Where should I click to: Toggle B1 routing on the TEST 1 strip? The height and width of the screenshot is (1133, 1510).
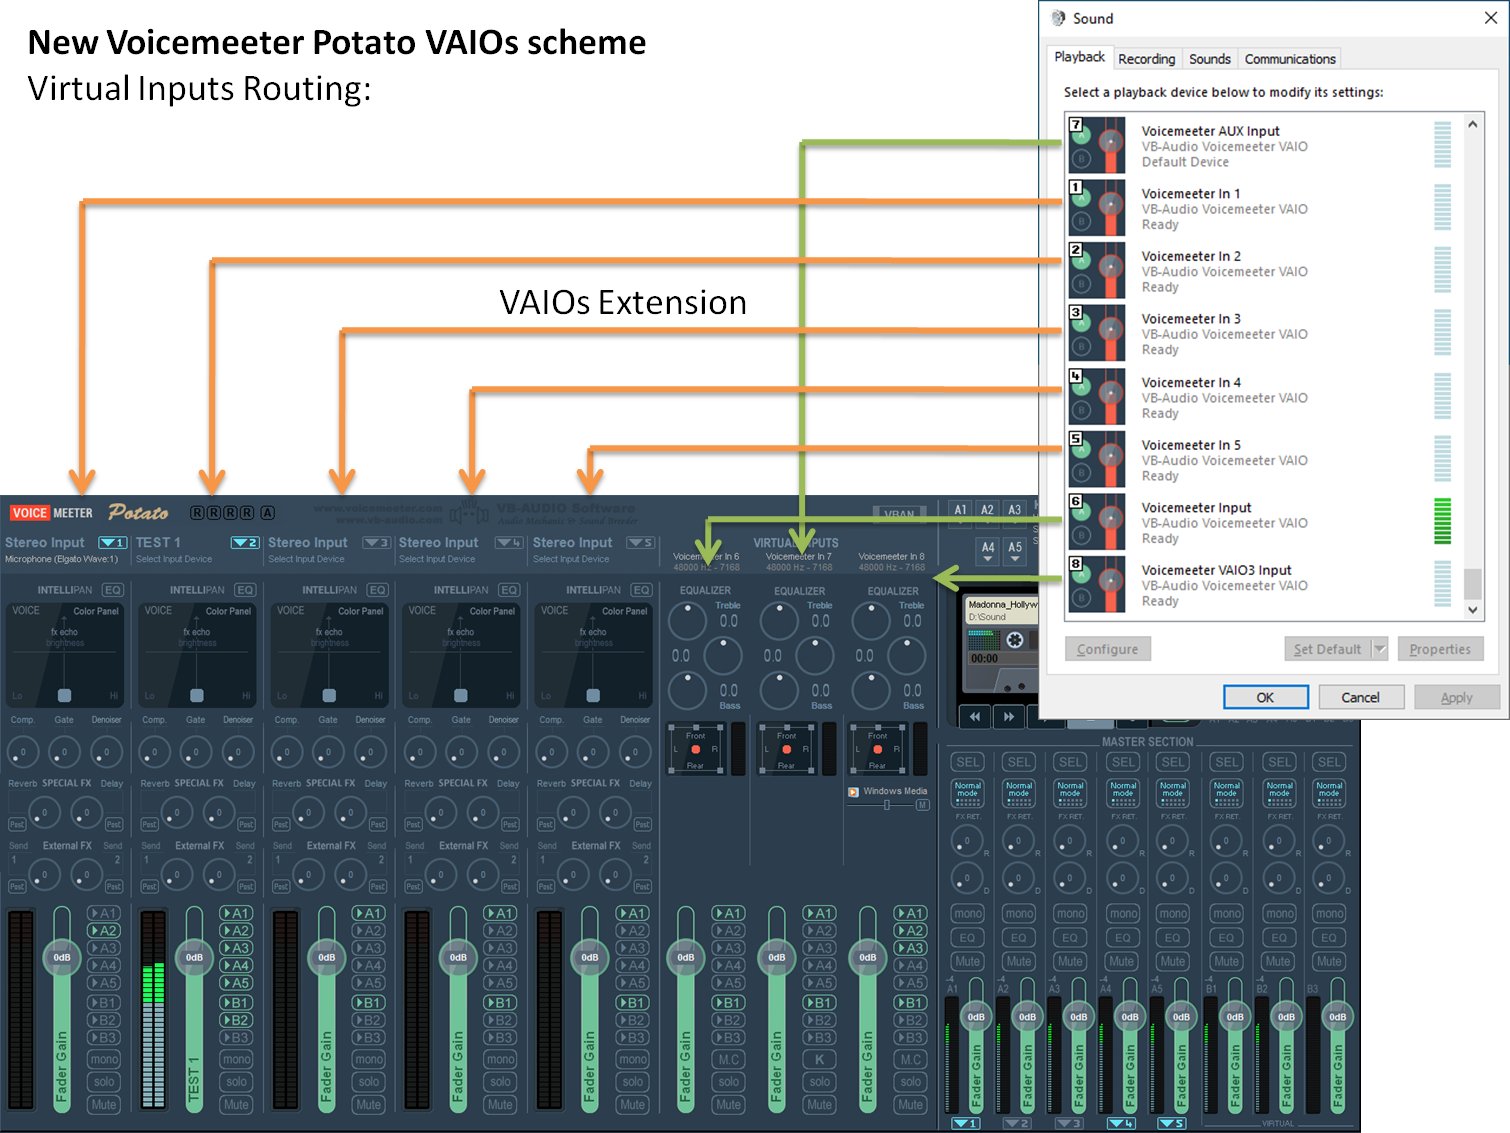click(x=236, y=1003)
